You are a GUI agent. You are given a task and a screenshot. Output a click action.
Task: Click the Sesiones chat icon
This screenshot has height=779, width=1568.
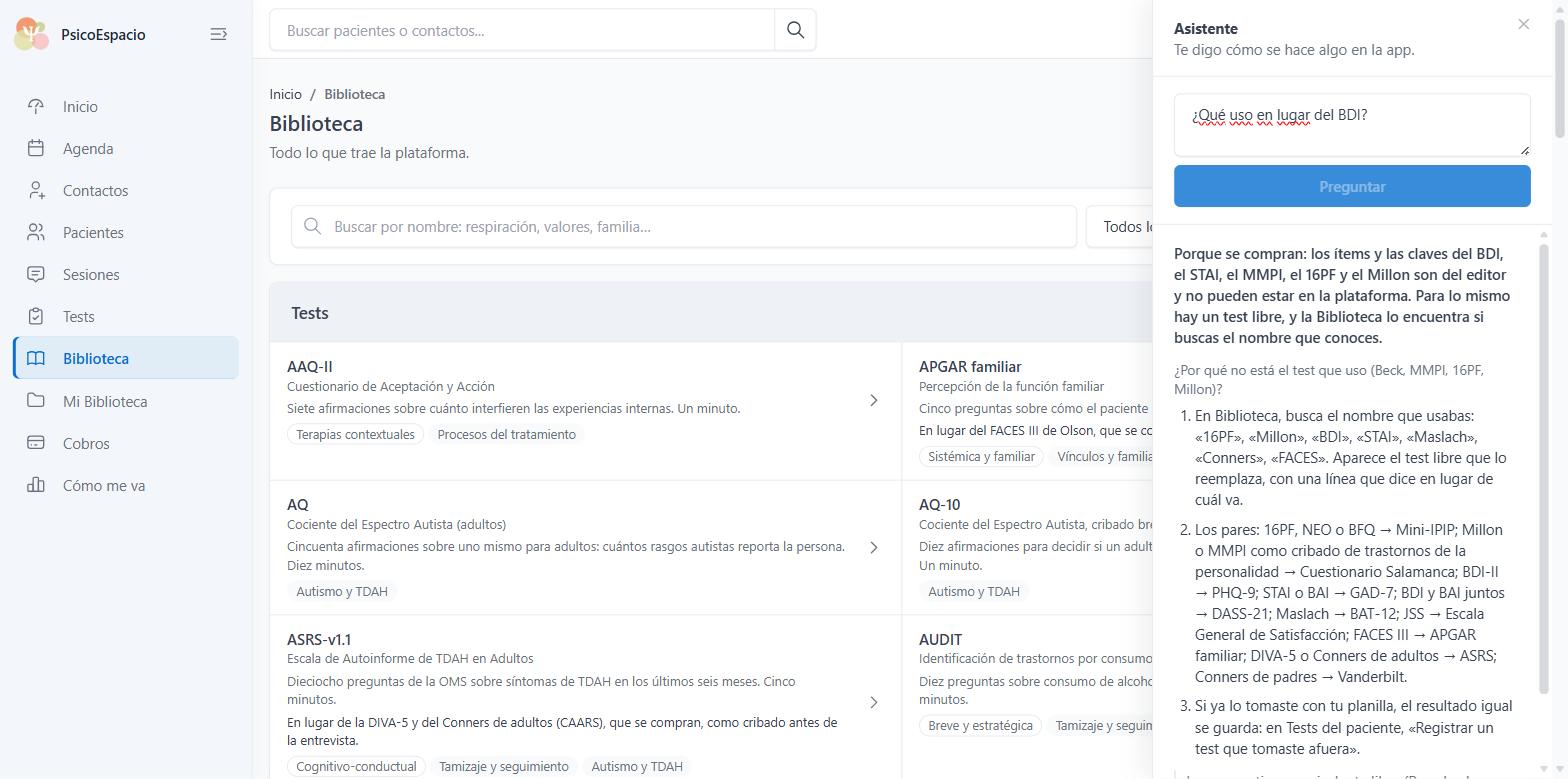point(36,274)
